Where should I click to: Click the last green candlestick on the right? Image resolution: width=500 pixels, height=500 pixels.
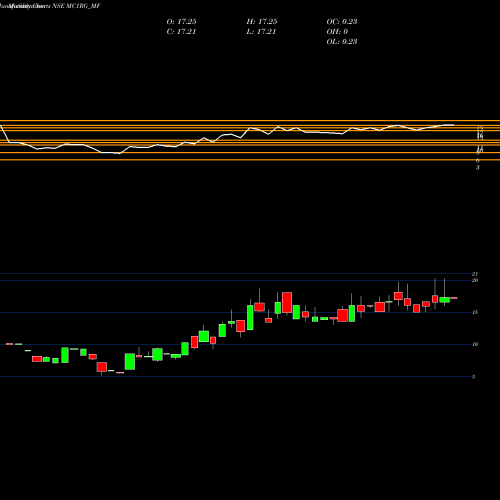click(x=444, y=300)
